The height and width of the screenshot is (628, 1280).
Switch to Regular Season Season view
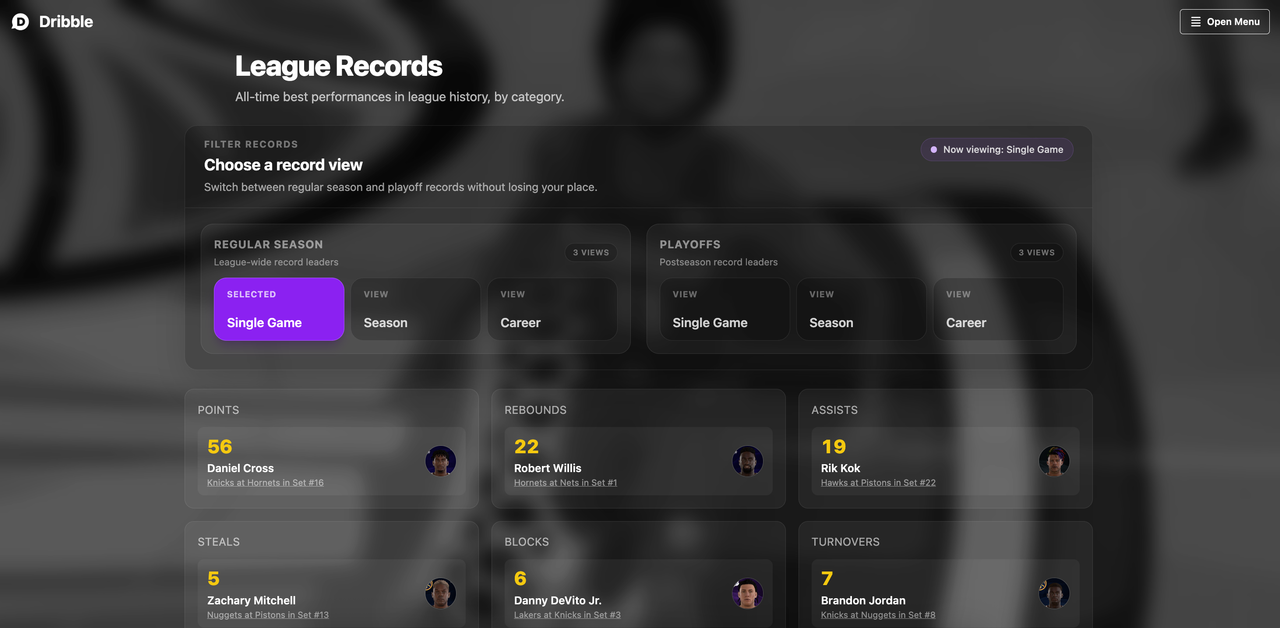point(415,309)
